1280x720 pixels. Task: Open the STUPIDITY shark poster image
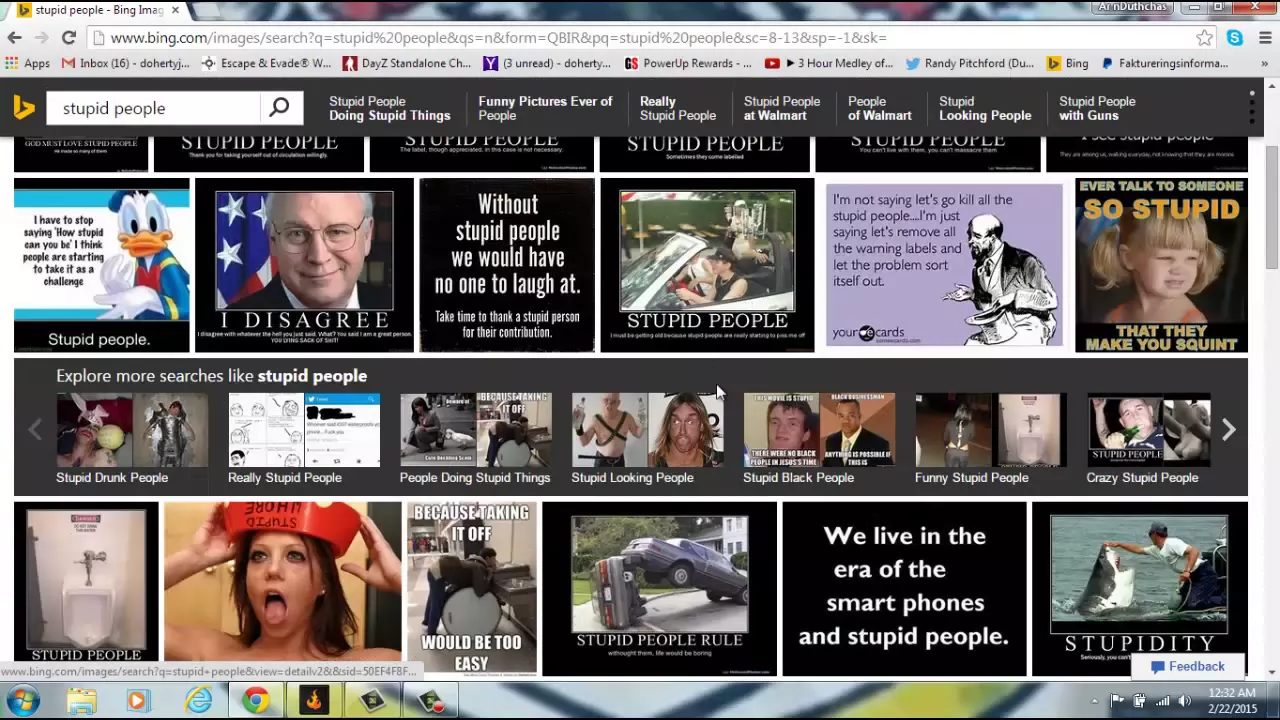point(1140,588)
